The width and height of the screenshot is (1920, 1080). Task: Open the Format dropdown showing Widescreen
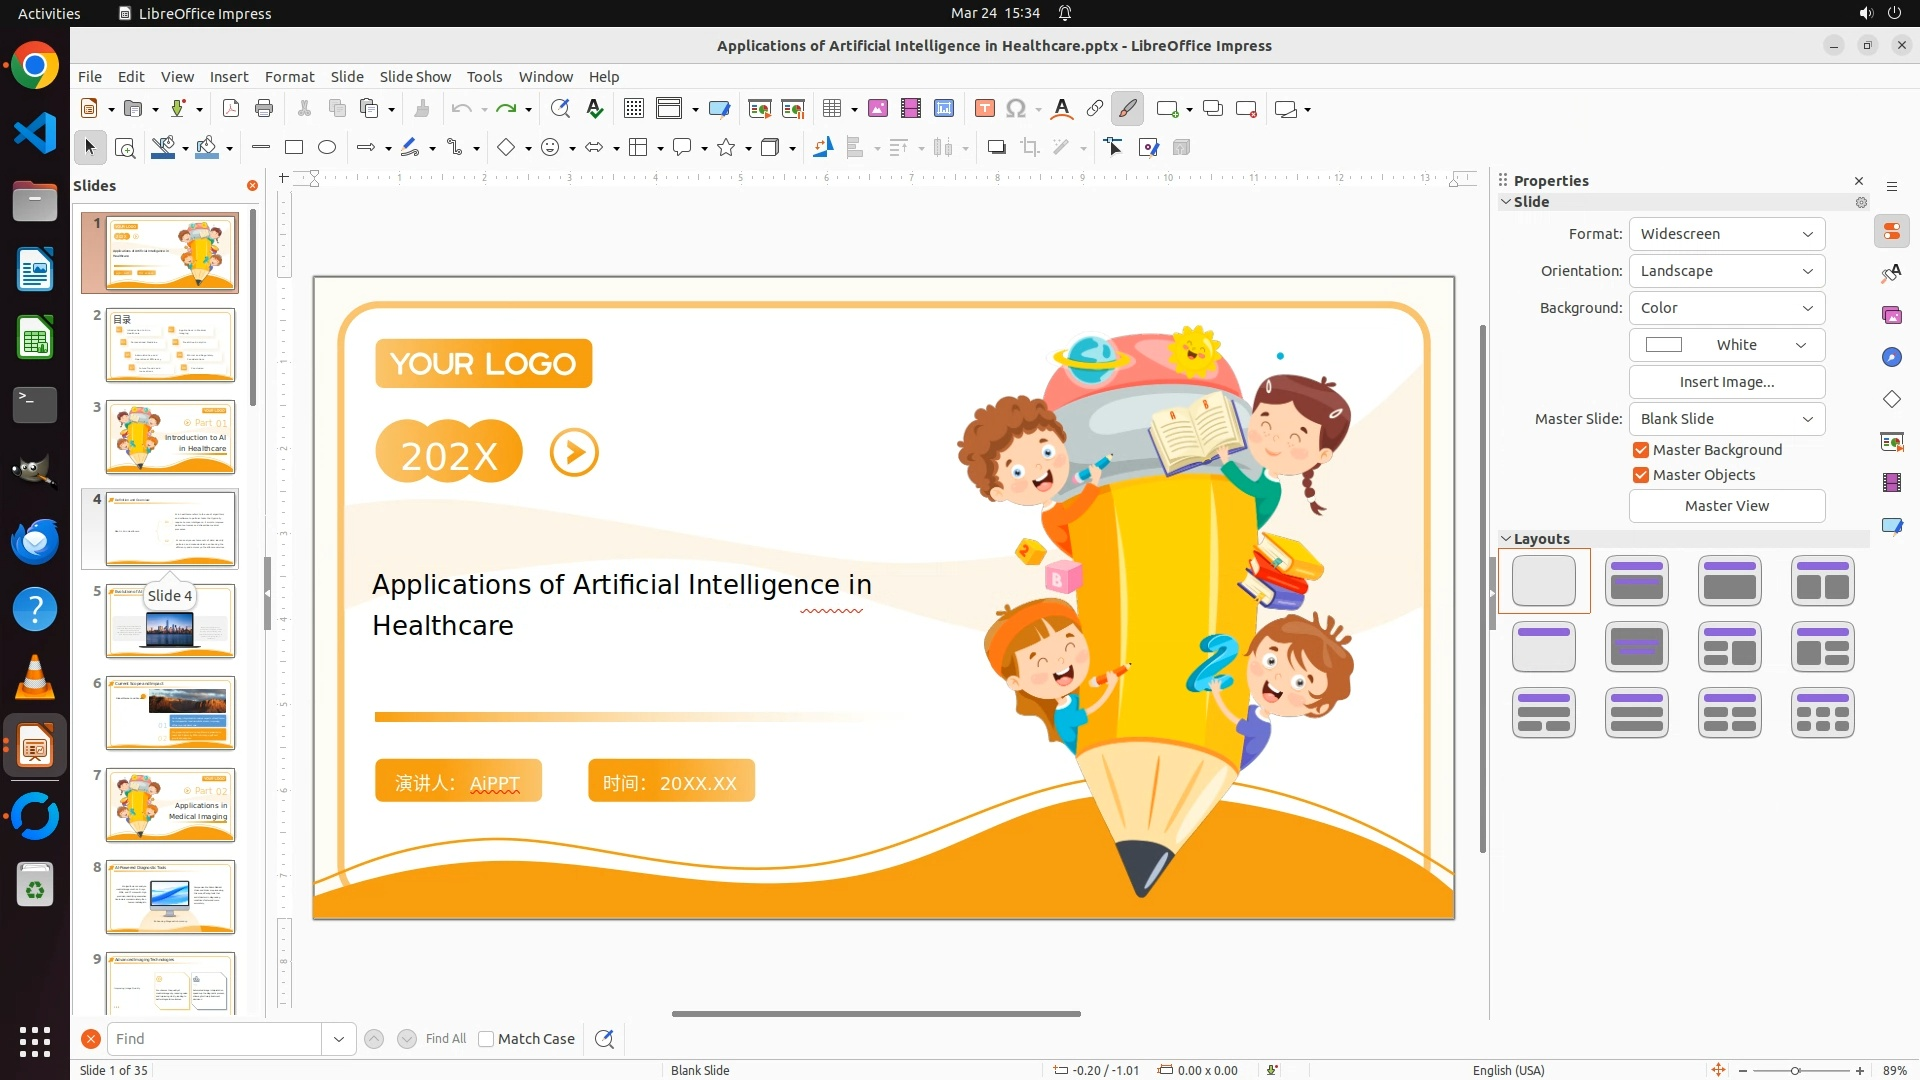click(1726, 234)
